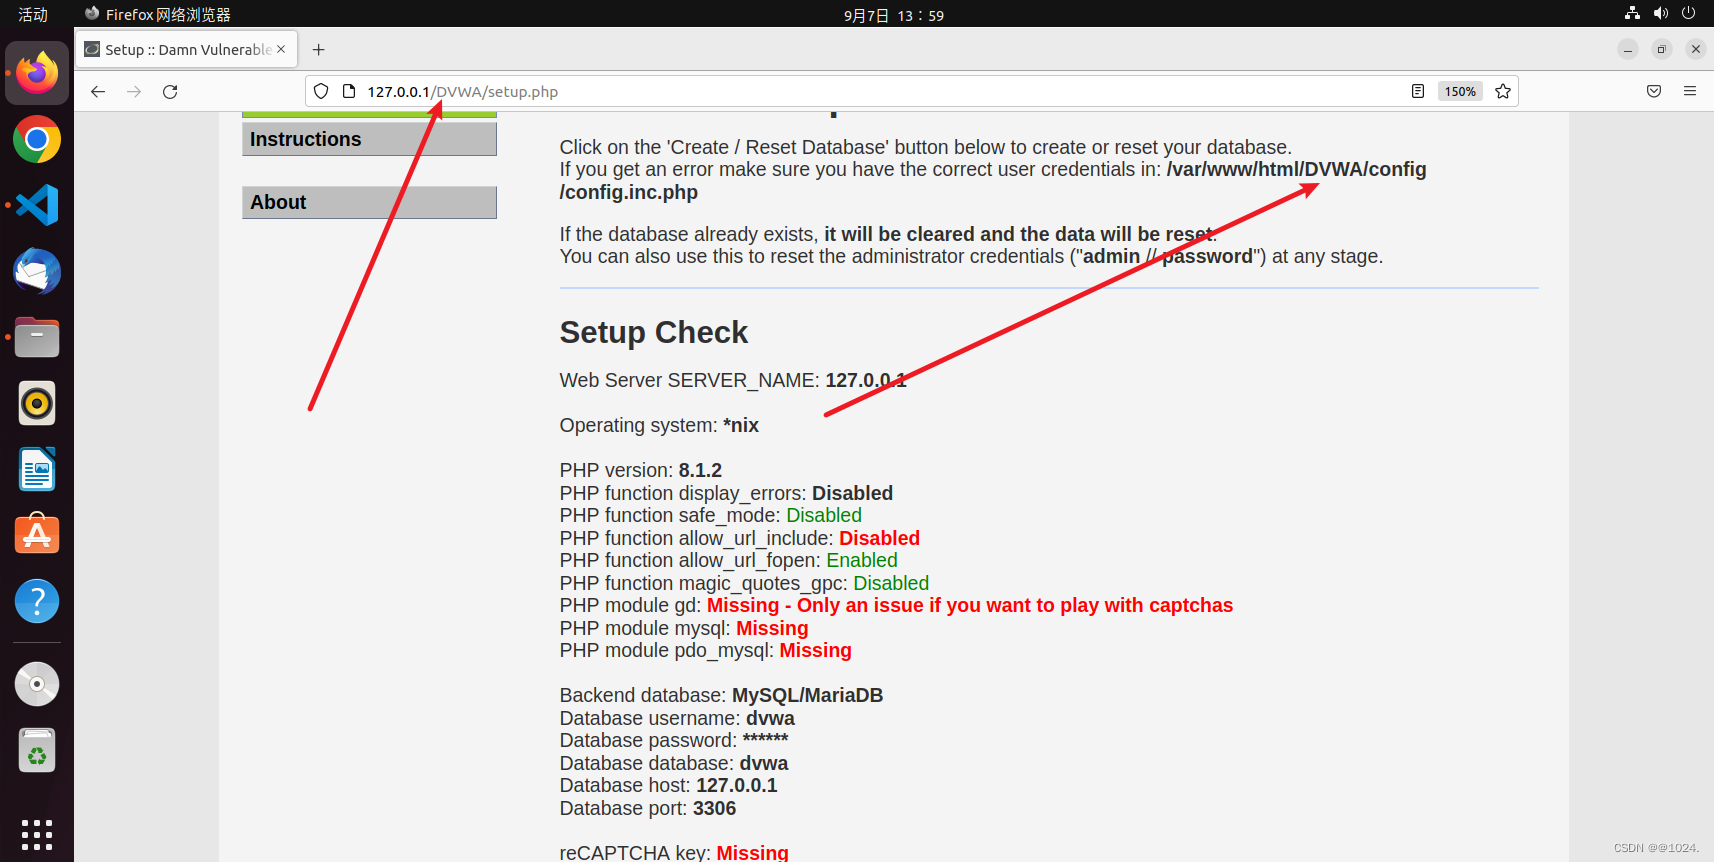Click the 'Database host: 127.0.0.1' line
This screenshot has height=862, width=1714.
coord(669,785)
